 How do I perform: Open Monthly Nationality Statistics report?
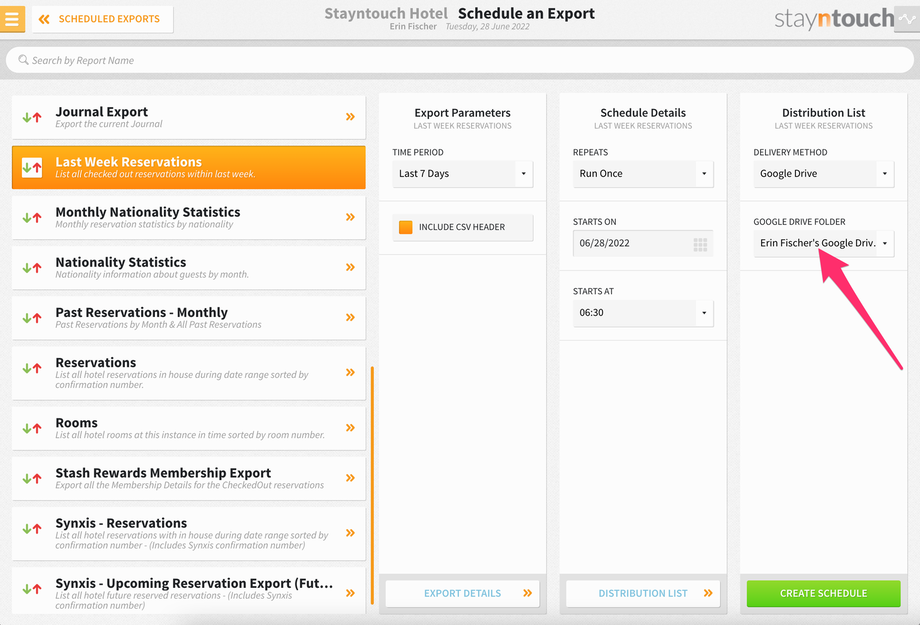(188, 218)
